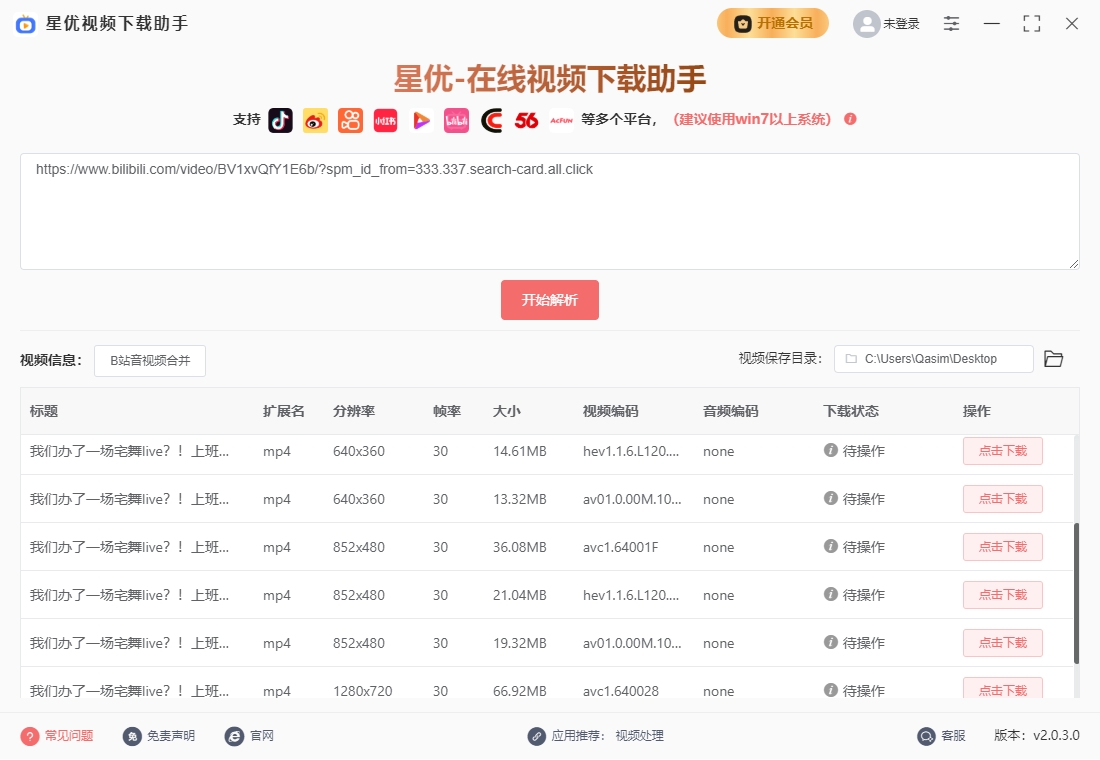Click the Xiaohongshu platform icon
Viewport: 1100px width, 760px height.
(x=386, y=120)
